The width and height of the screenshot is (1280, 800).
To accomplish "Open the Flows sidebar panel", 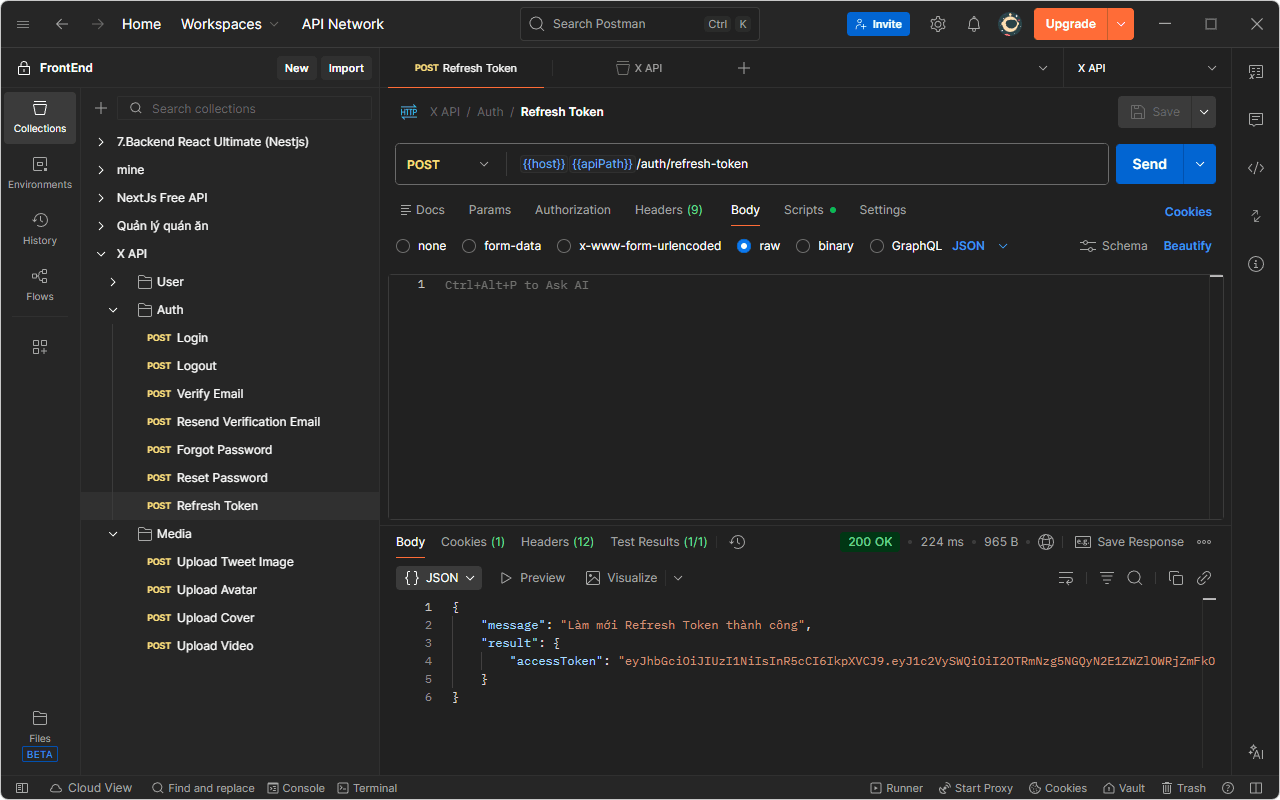I will 40,285.
